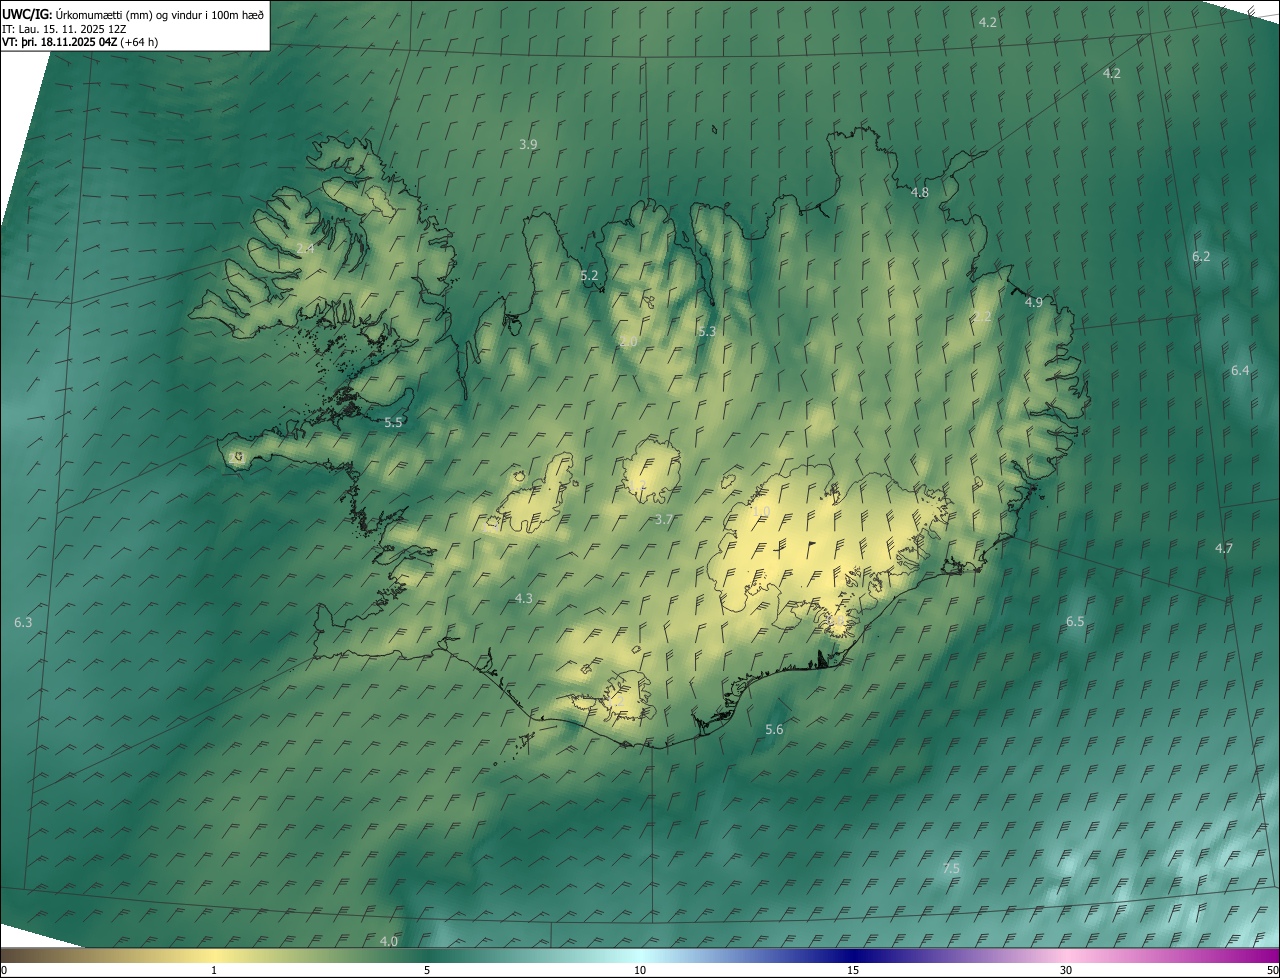1280x978 pixels.
Task: Click the 4.9 value on the east coast
Action: tap(1034, 302)
